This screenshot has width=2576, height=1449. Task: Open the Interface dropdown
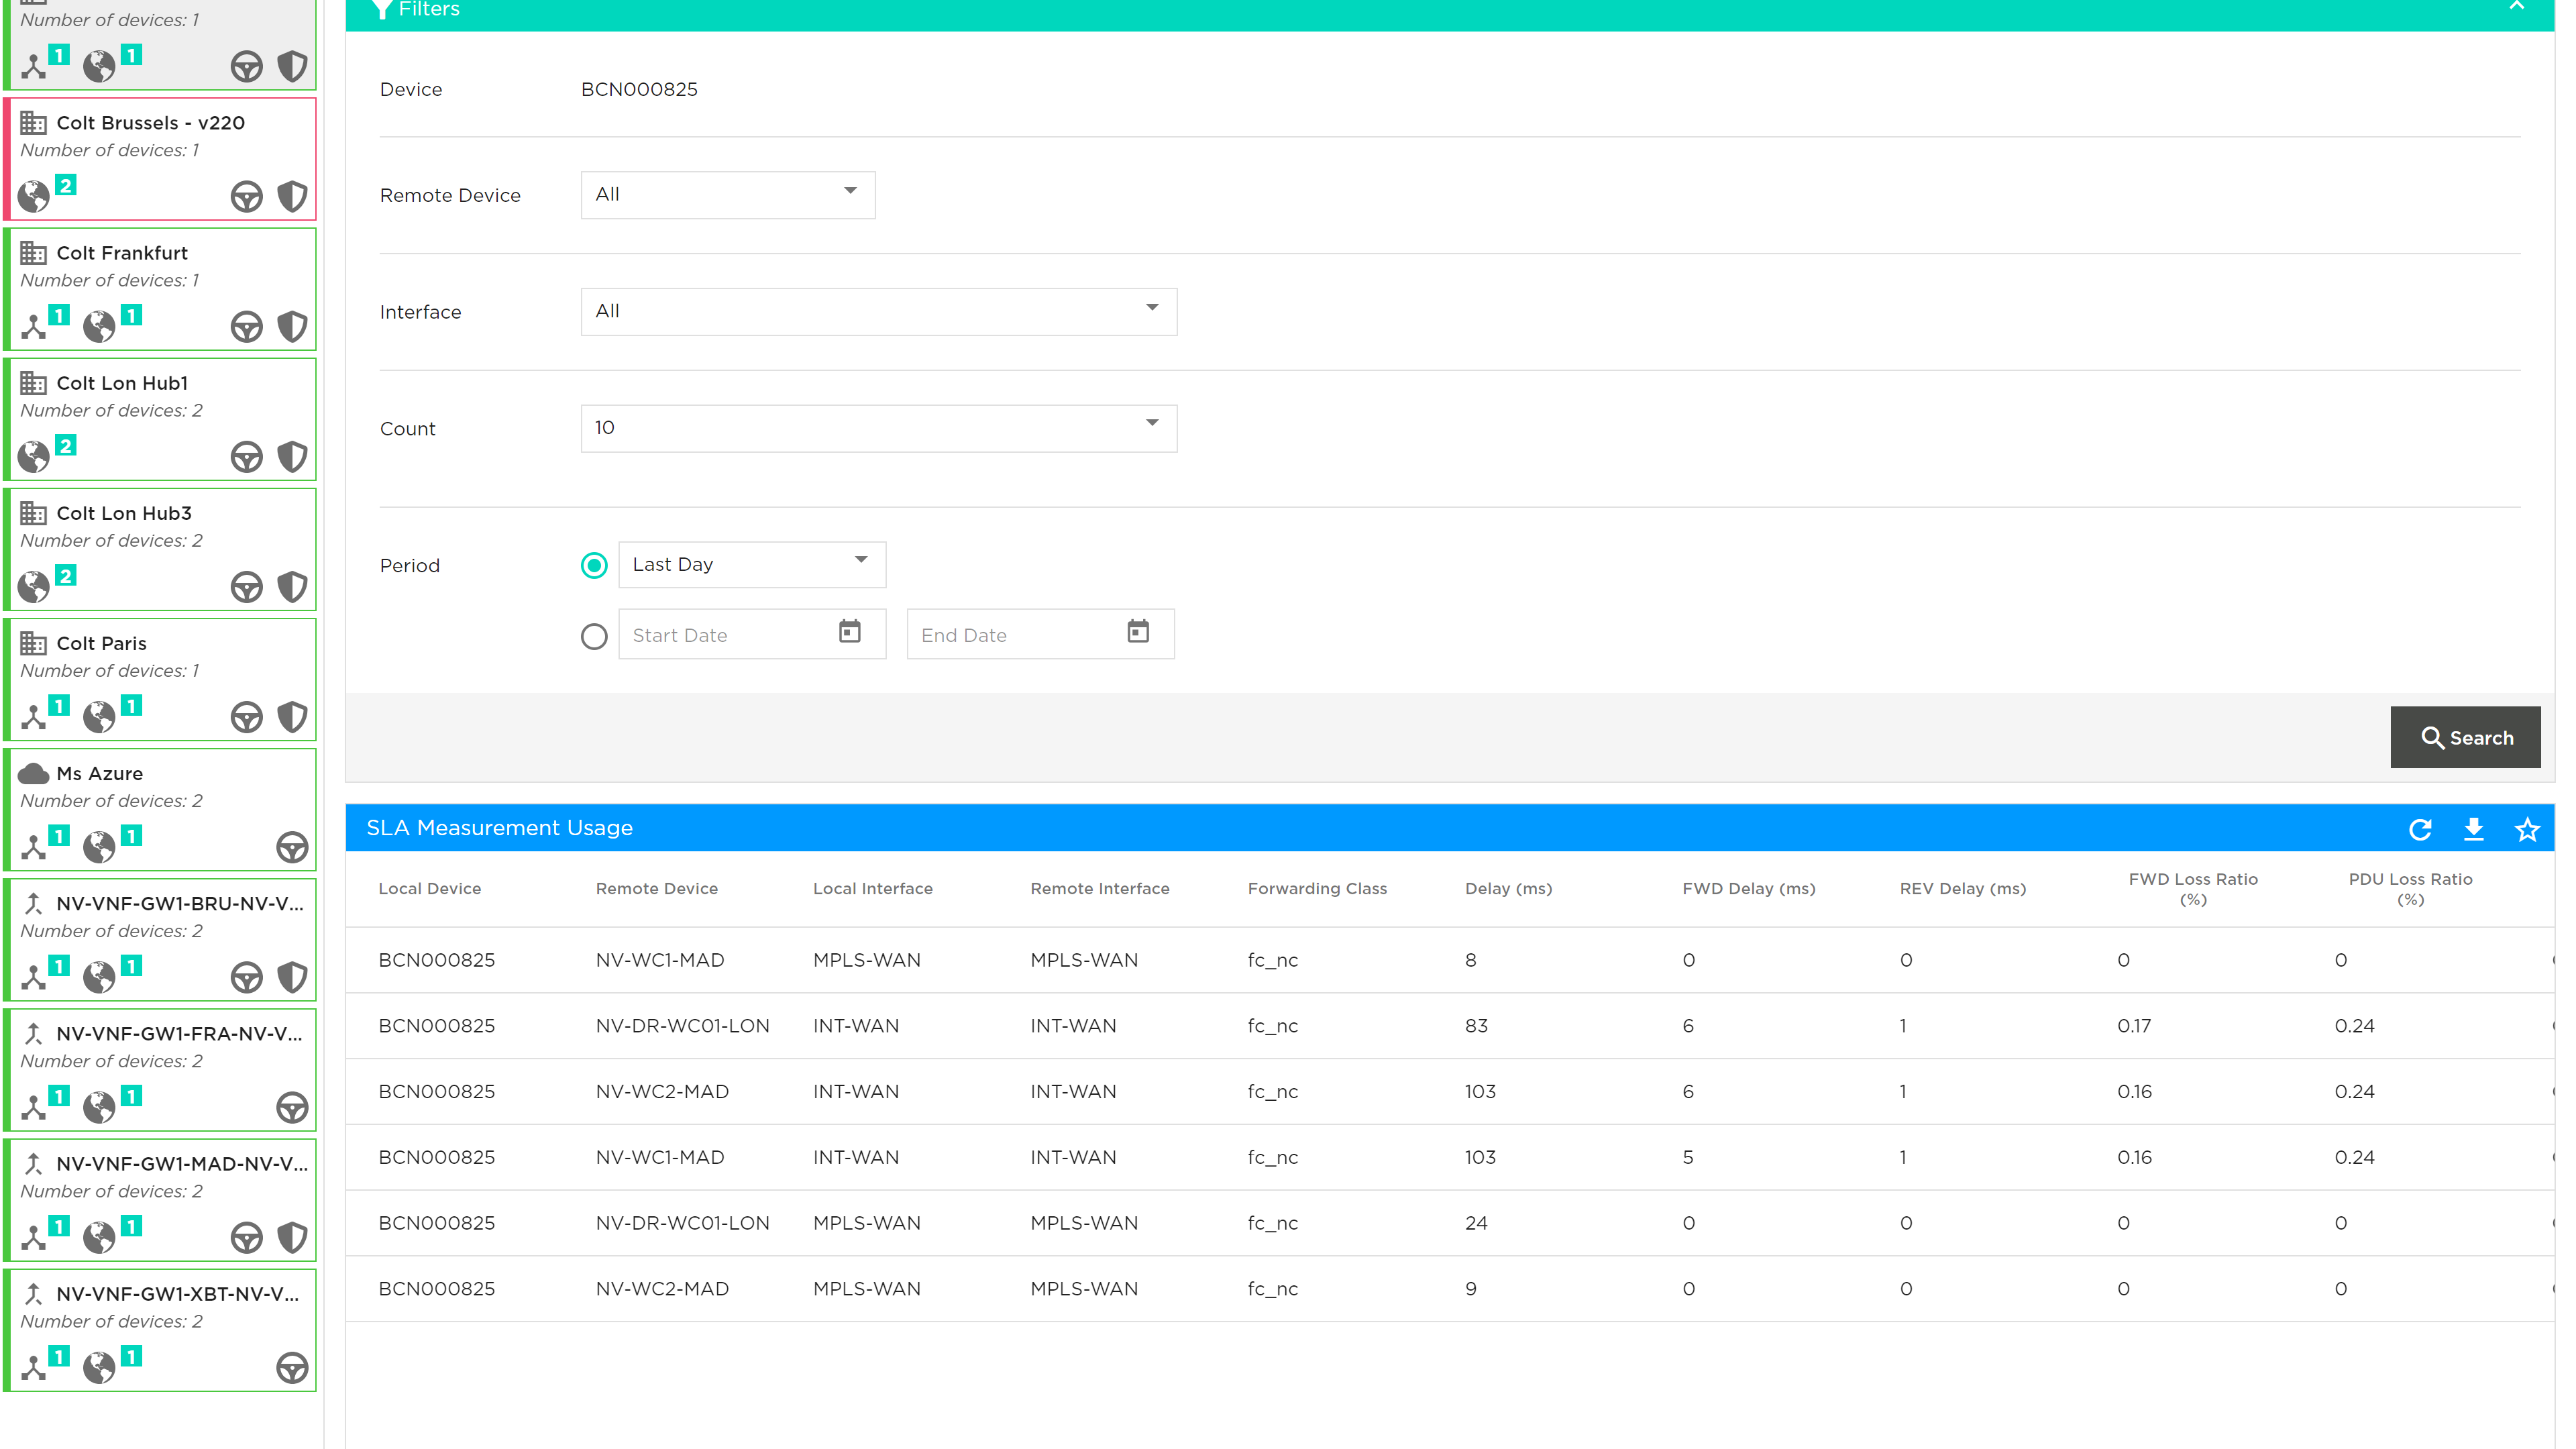pos(879,311)
